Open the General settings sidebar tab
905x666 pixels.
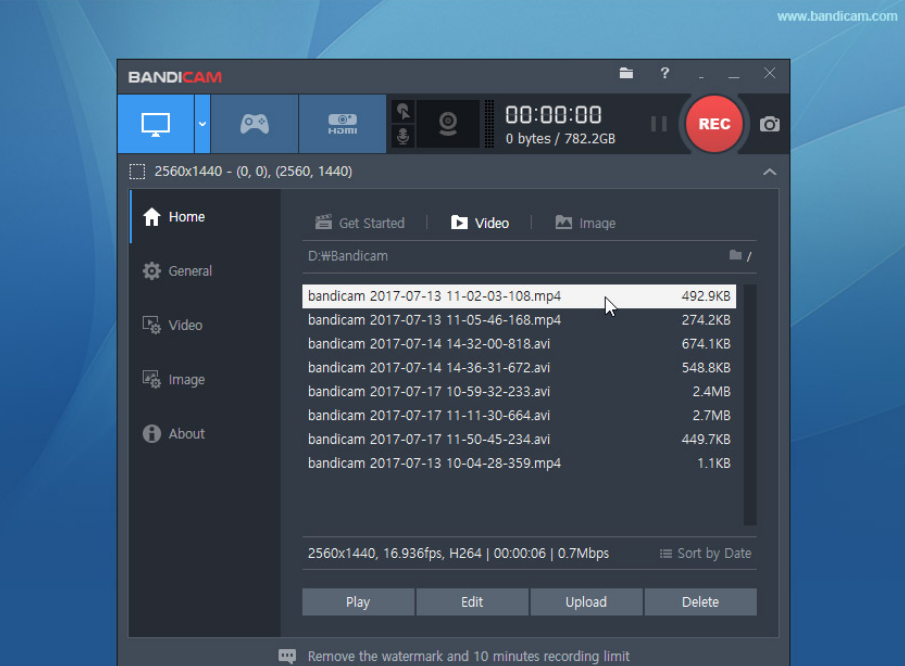[x=189, y=271]
